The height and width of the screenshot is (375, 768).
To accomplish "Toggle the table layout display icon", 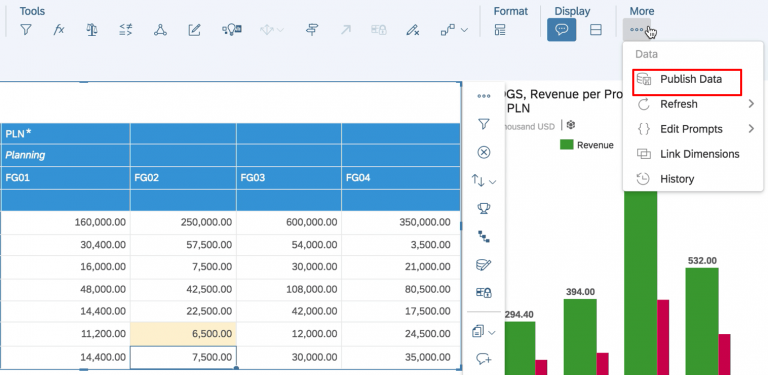I will (596, 30).
